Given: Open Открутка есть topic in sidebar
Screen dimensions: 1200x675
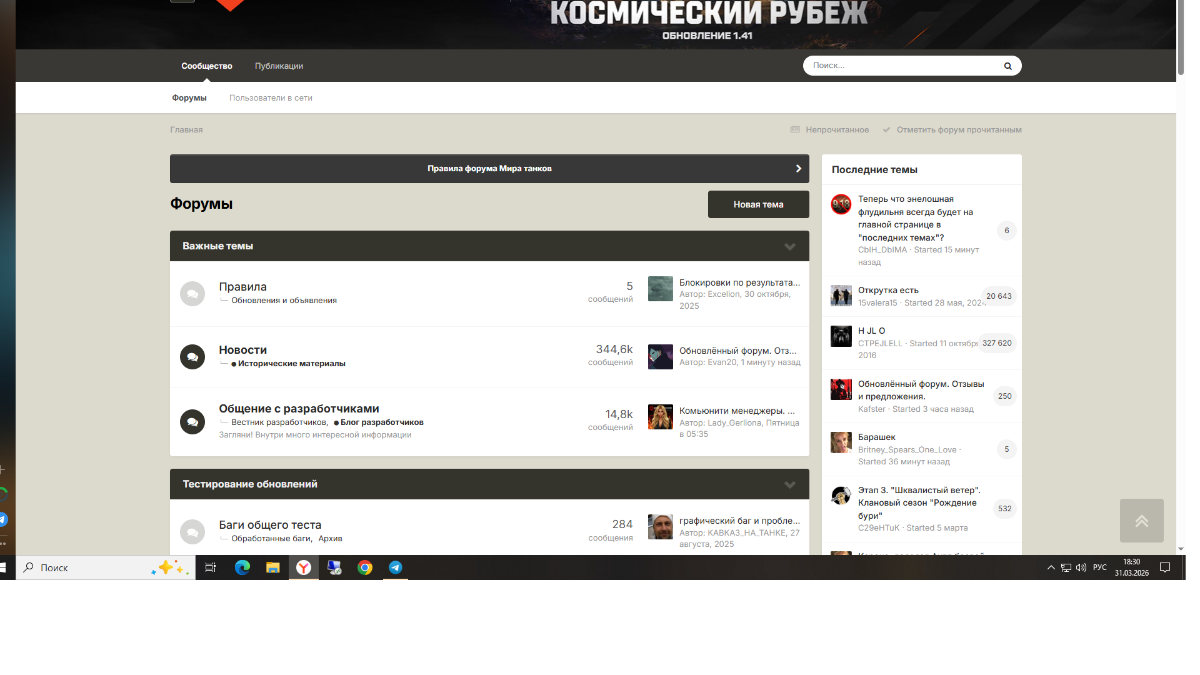Looking at the screenshot, I should tap(888, 290).
